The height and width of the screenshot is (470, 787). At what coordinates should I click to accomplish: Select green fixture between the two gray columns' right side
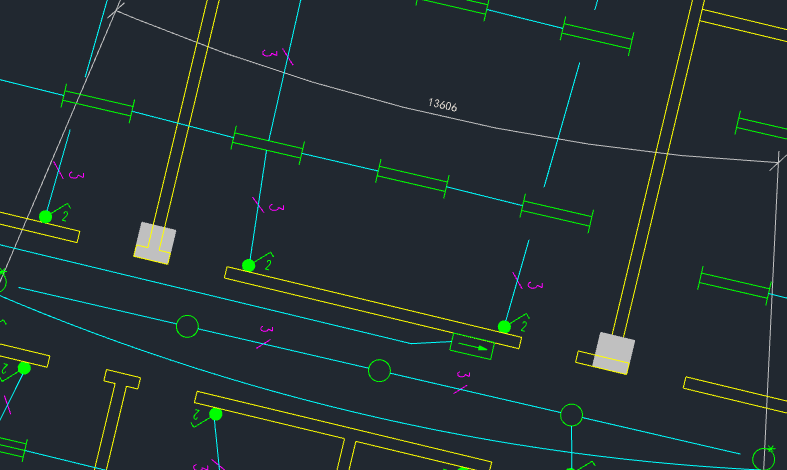click(x=557, y=212)
